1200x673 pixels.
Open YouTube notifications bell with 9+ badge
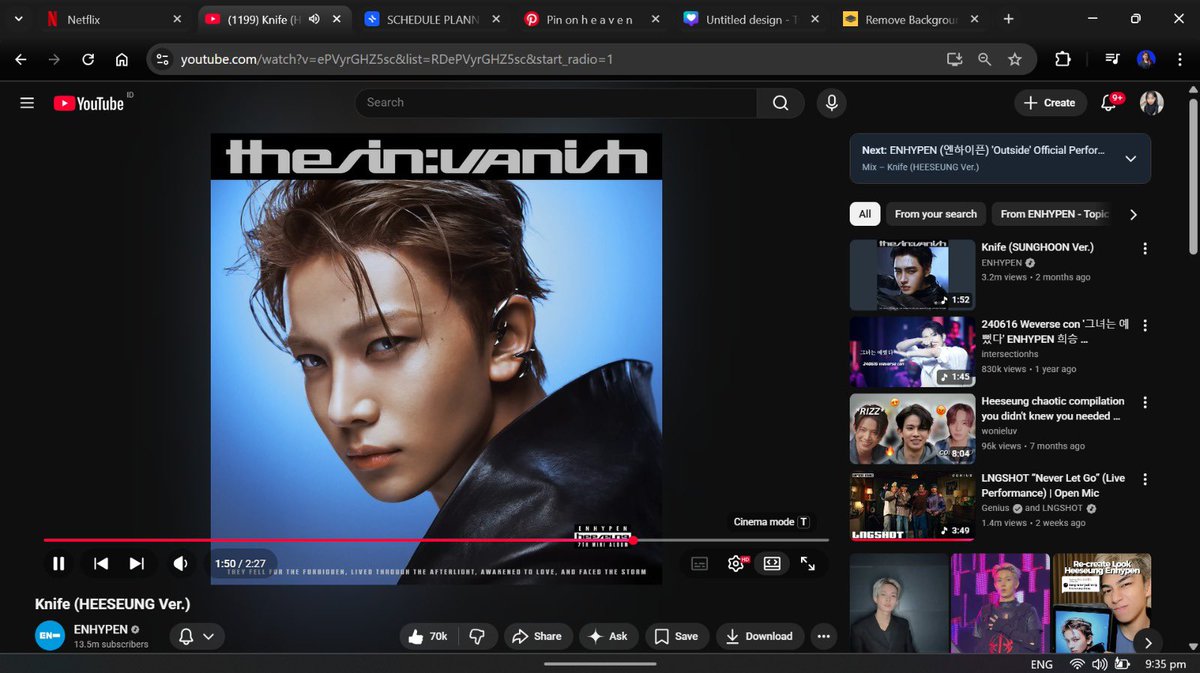tap(1108, 102)
